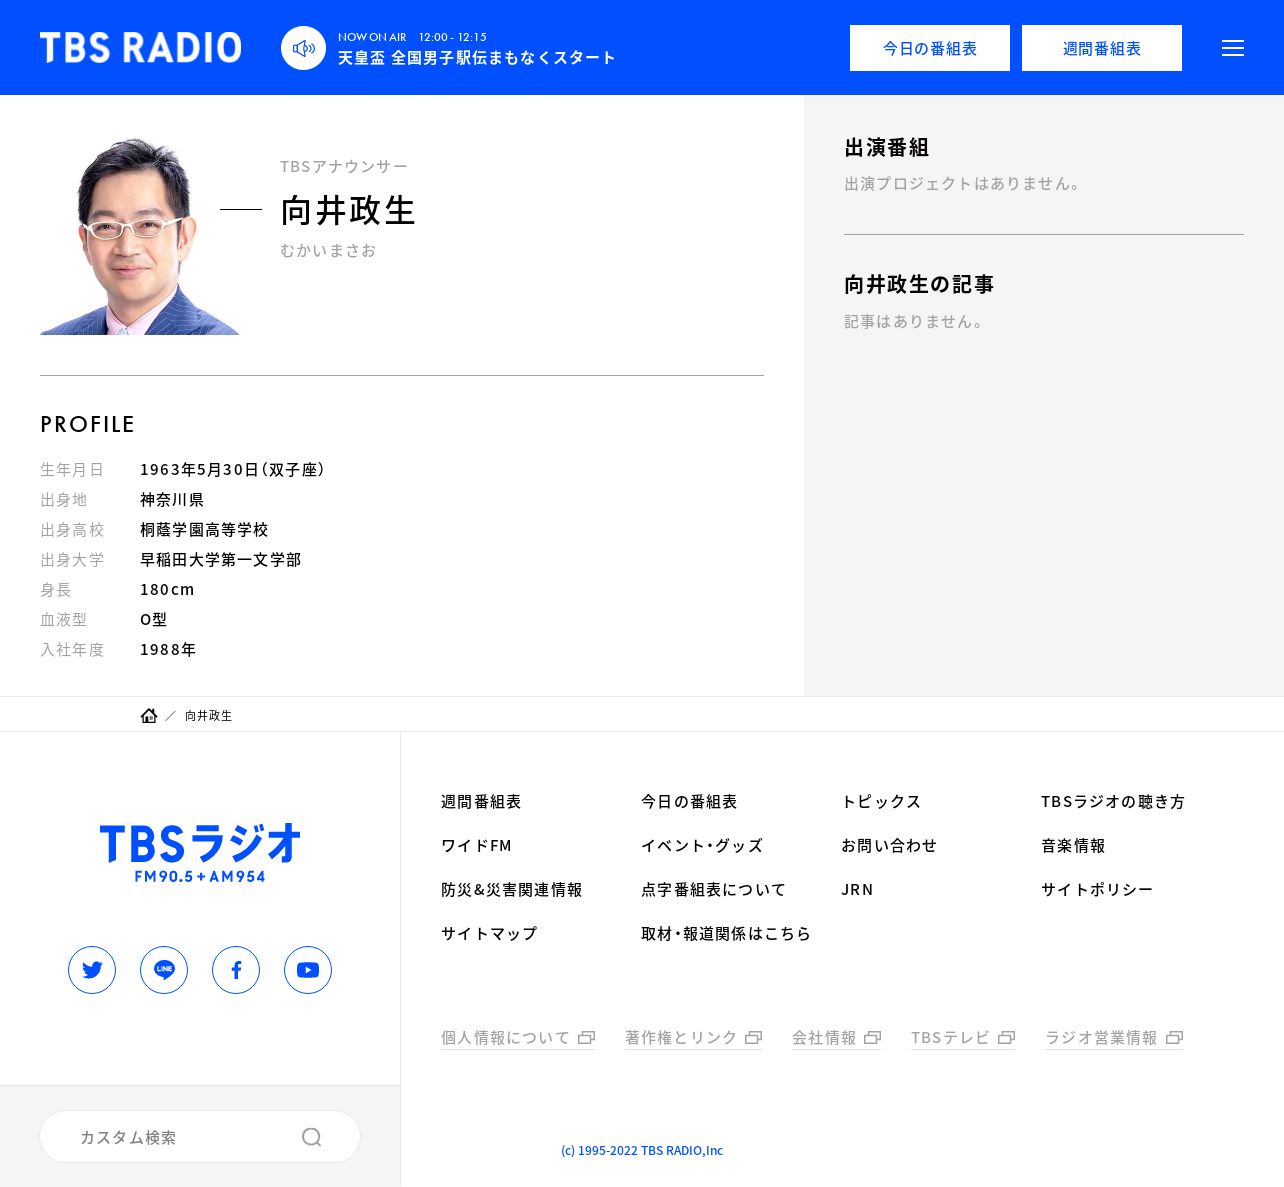Open the hamburger menu
Screen dimensions: 1284x1187
[x=1232, y=48]
